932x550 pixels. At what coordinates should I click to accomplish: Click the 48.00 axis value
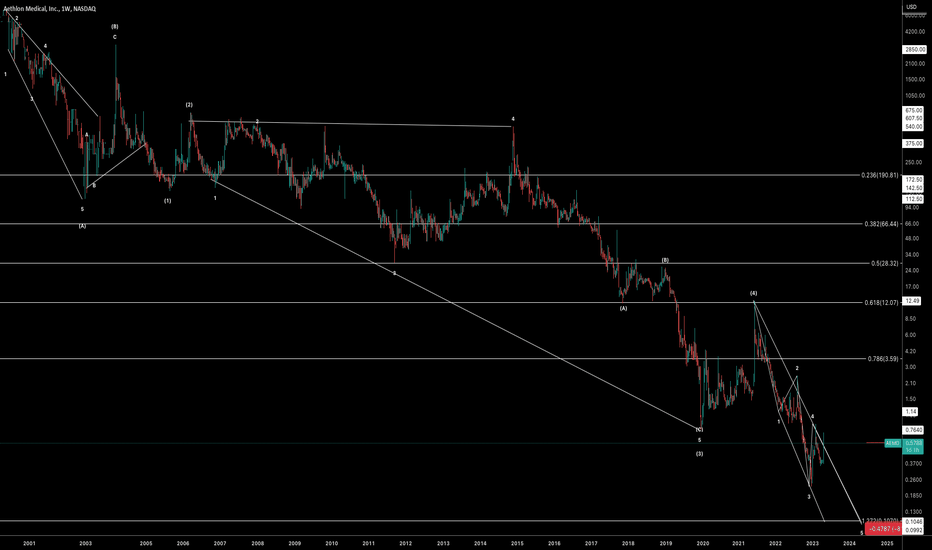[x=912, y=238]
